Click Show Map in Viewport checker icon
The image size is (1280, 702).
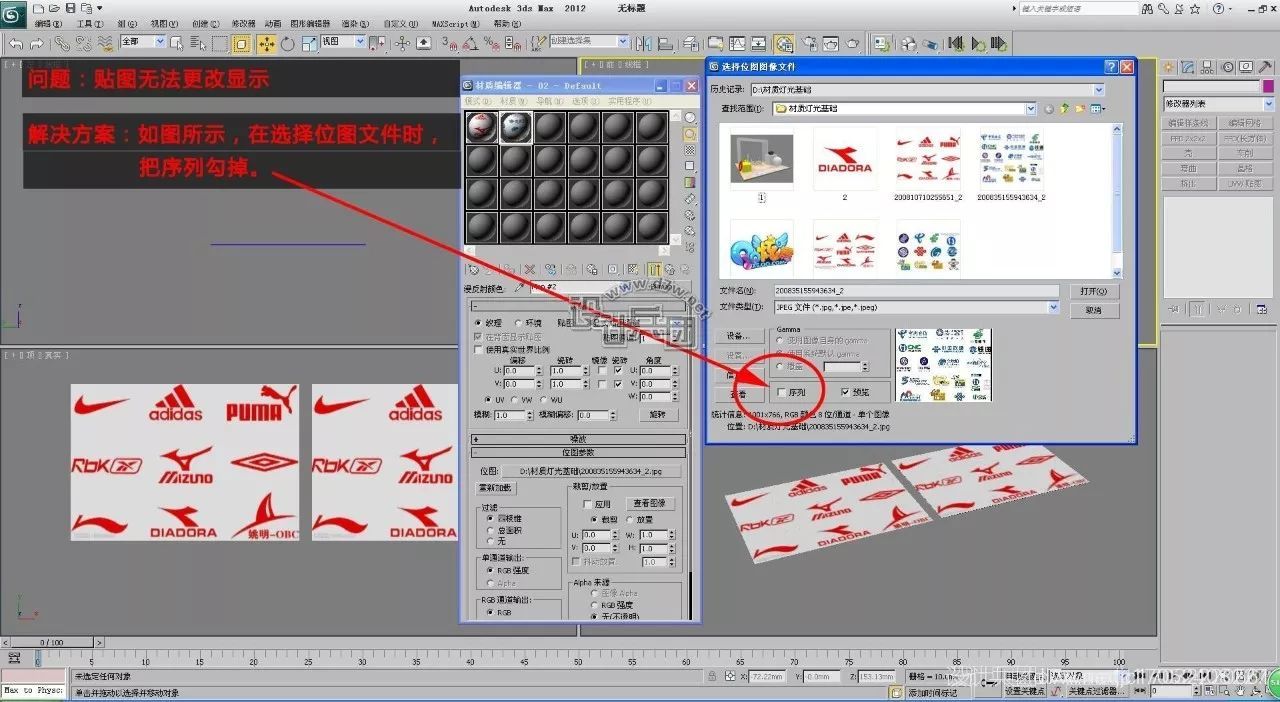click(633, 269)
